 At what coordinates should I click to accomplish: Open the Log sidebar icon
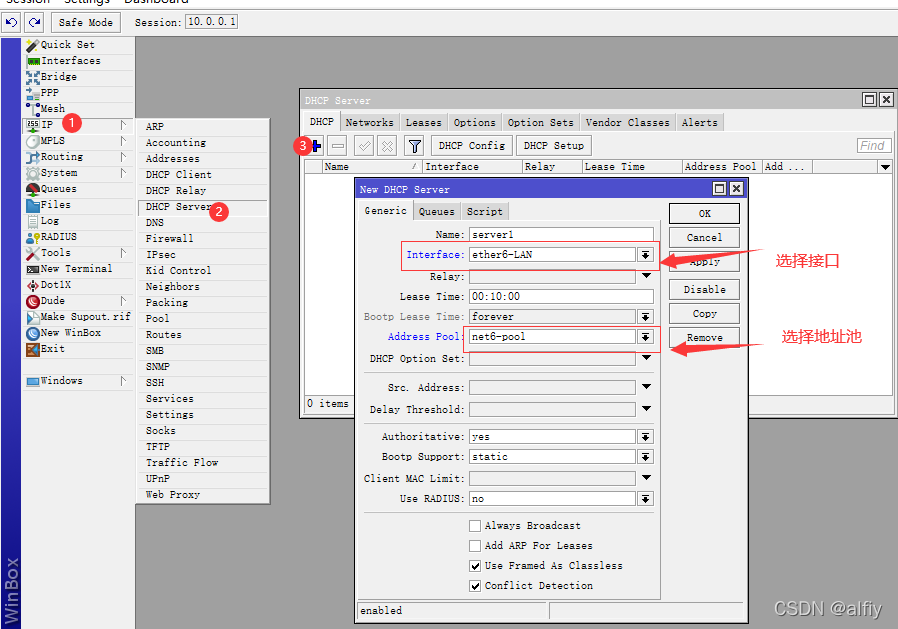(33, 221)
